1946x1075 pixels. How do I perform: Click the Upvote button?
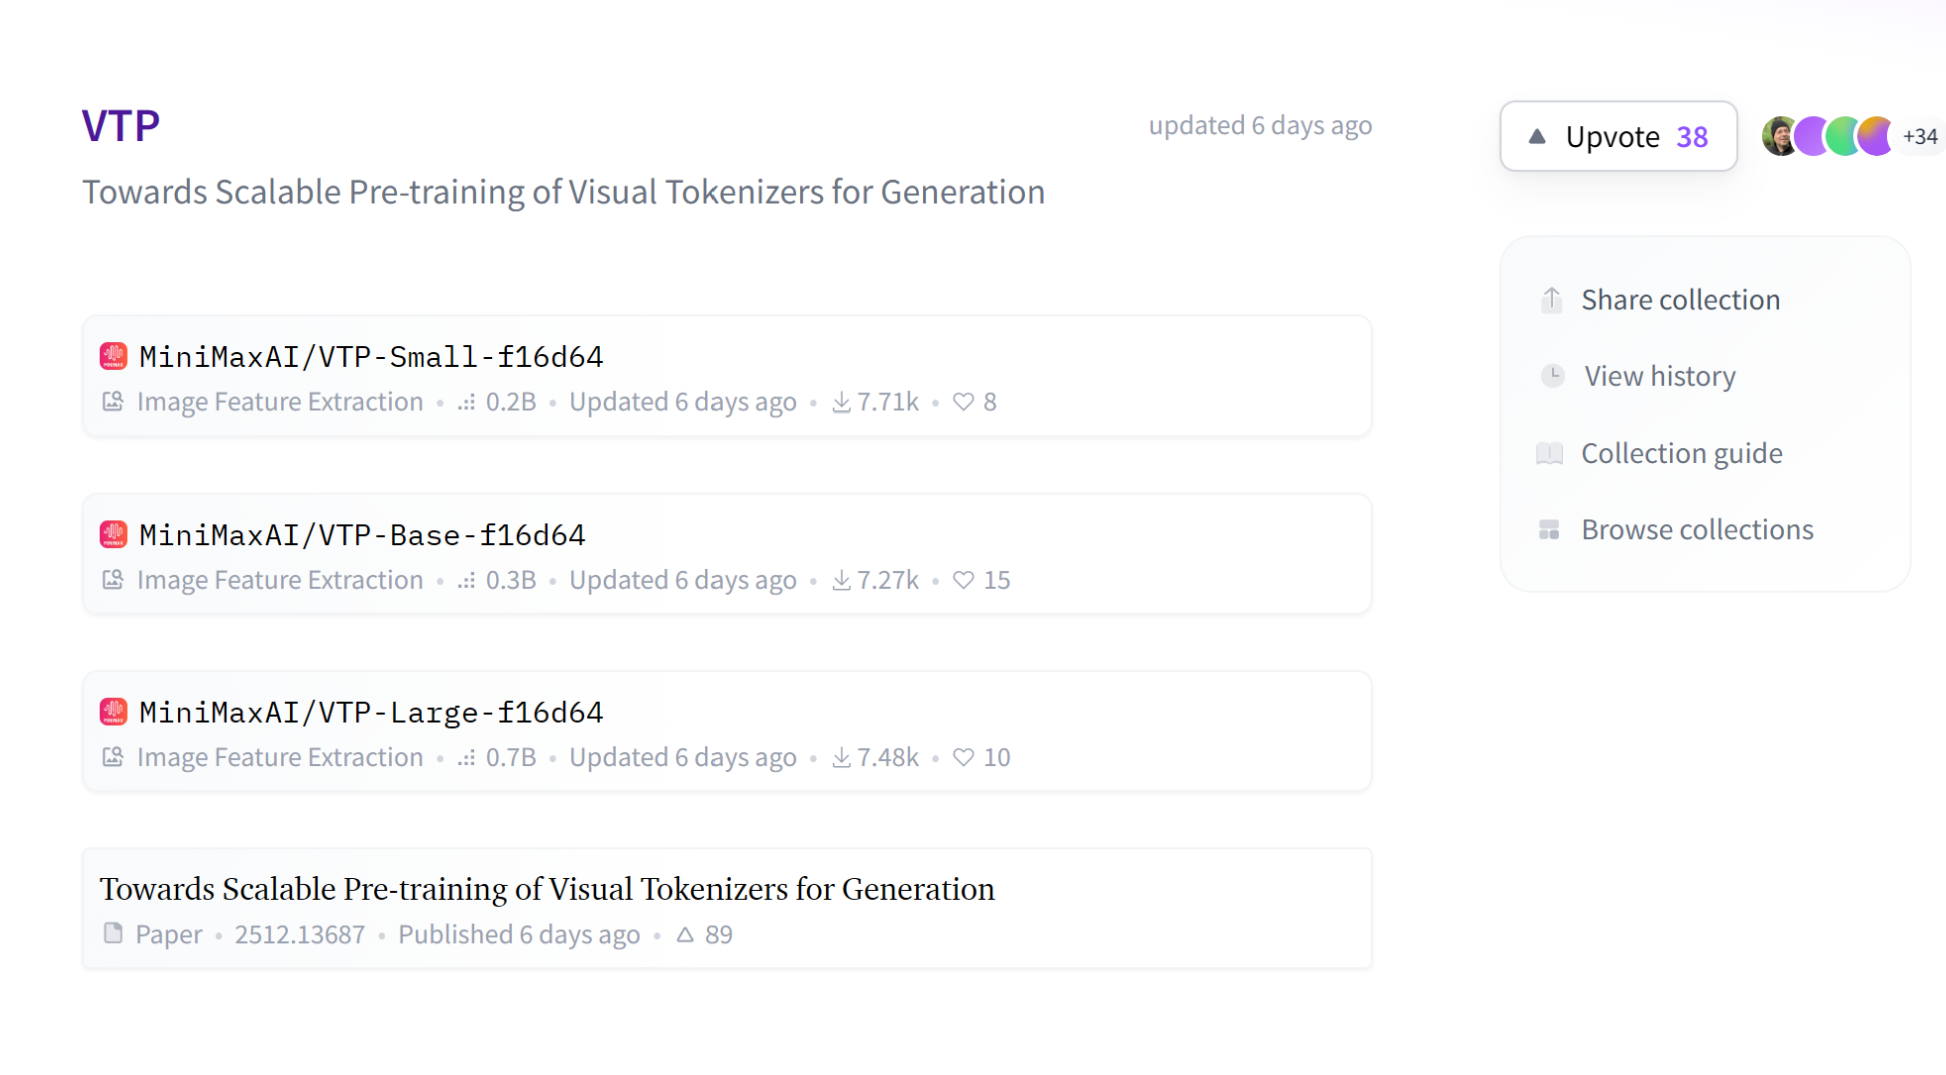pos(1617,136)
